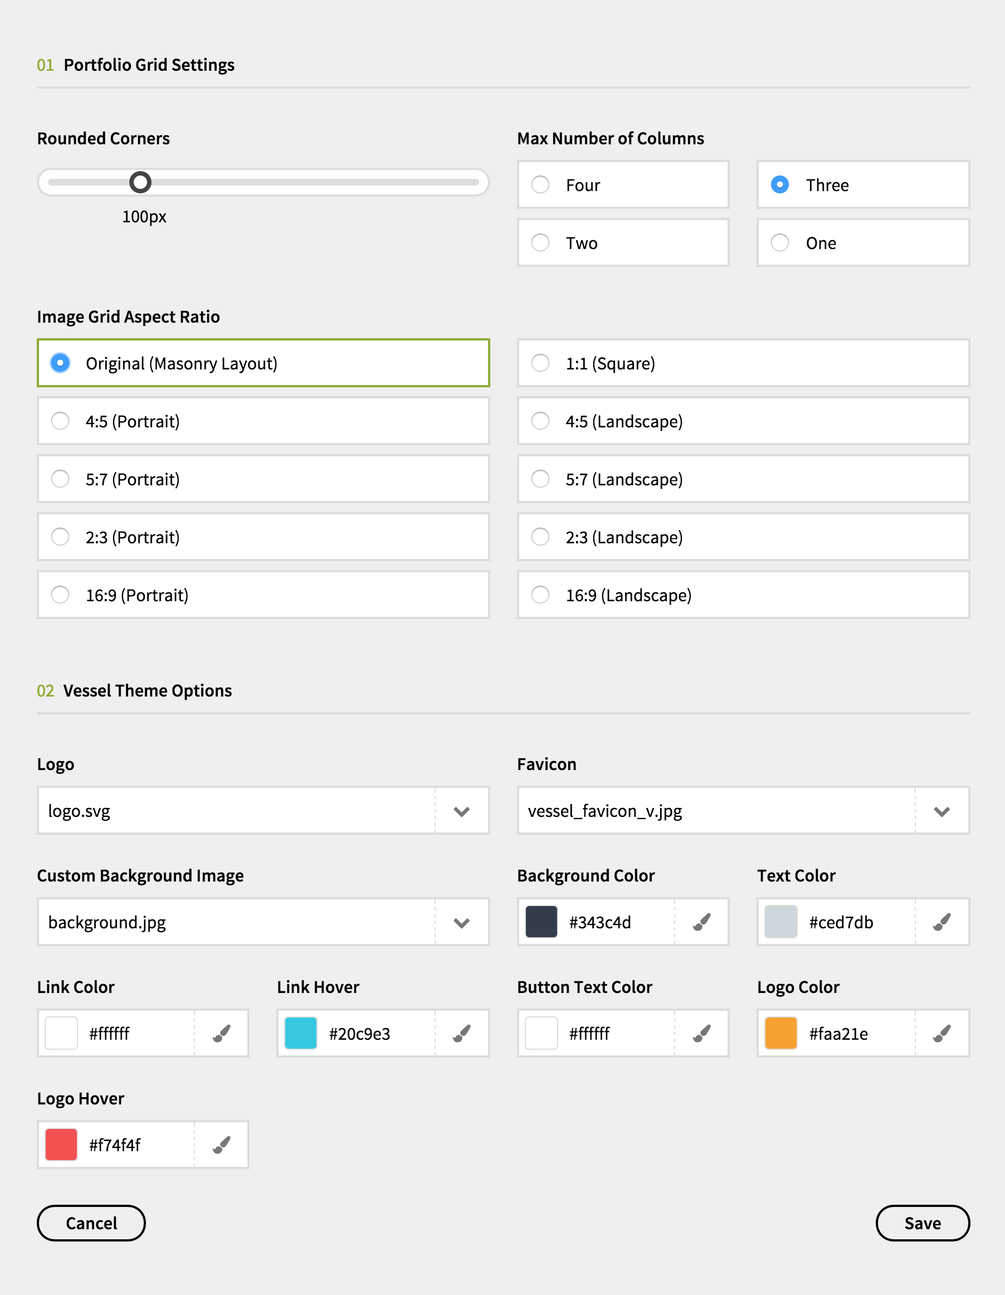Select Four as max number of columns
Image resolution: width=1005 pixels, height=1295 pixels.
tap(541, 185)
